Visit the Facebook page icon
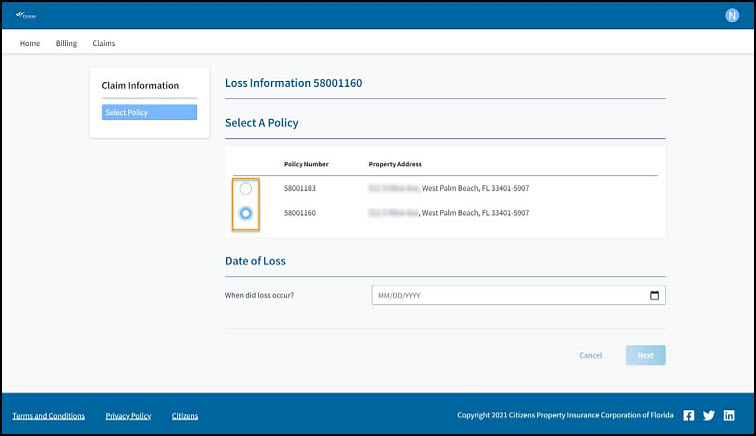The height and width of the screenshot is (436, 756). click(x=689, y=415)
